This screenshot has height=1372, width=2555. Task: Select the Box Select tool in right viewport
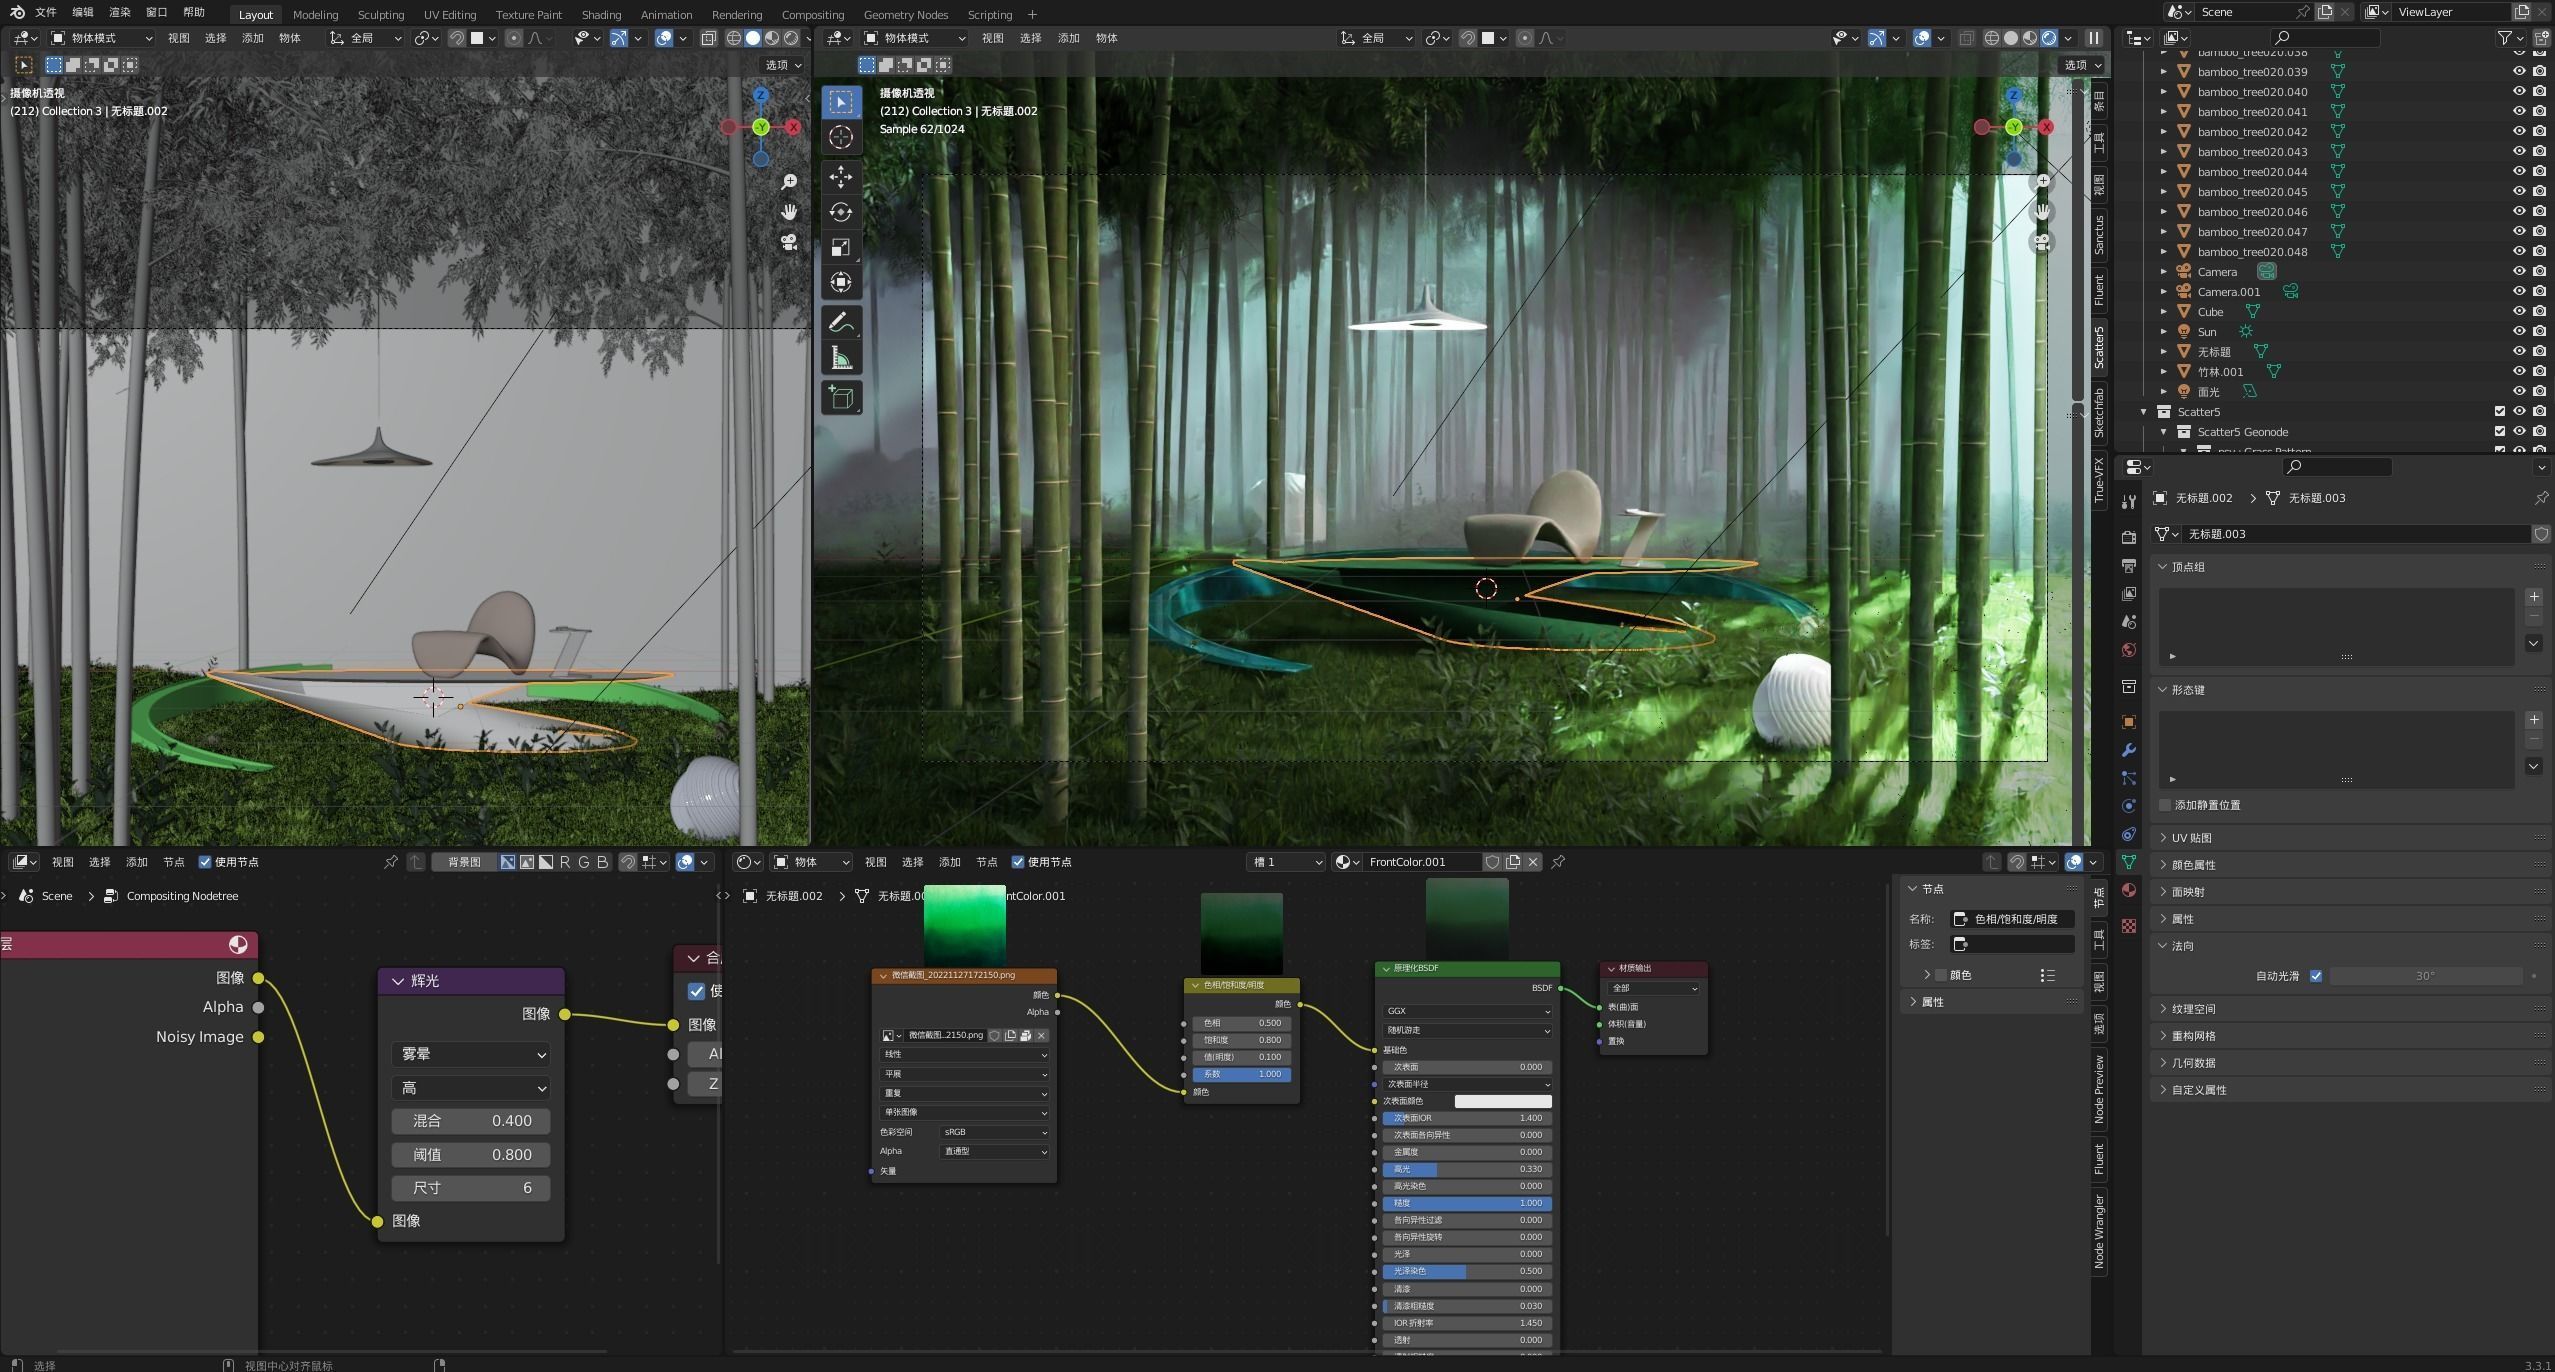point(841,102)
